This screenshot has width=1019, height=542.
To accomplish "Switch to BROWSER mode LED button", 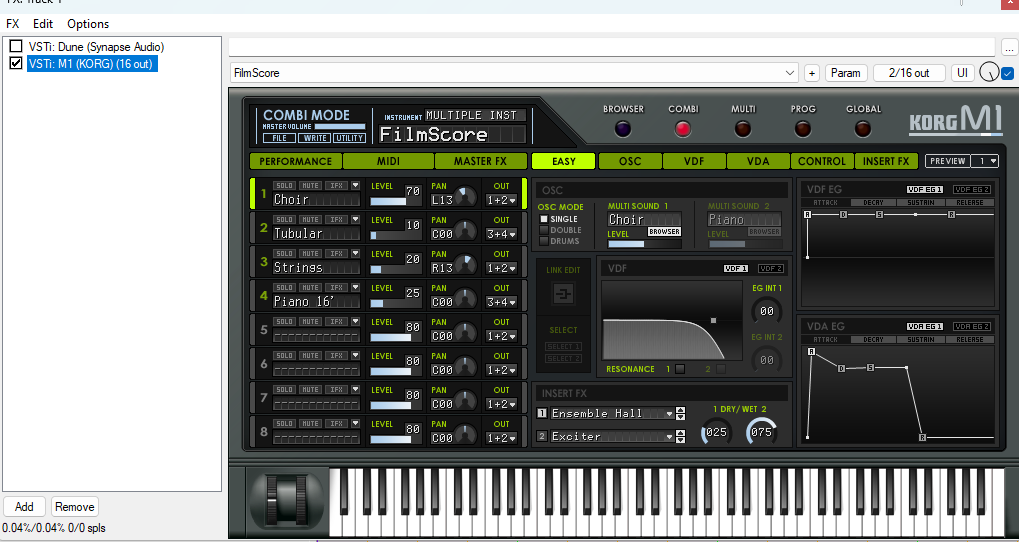I will pos(623,129).
